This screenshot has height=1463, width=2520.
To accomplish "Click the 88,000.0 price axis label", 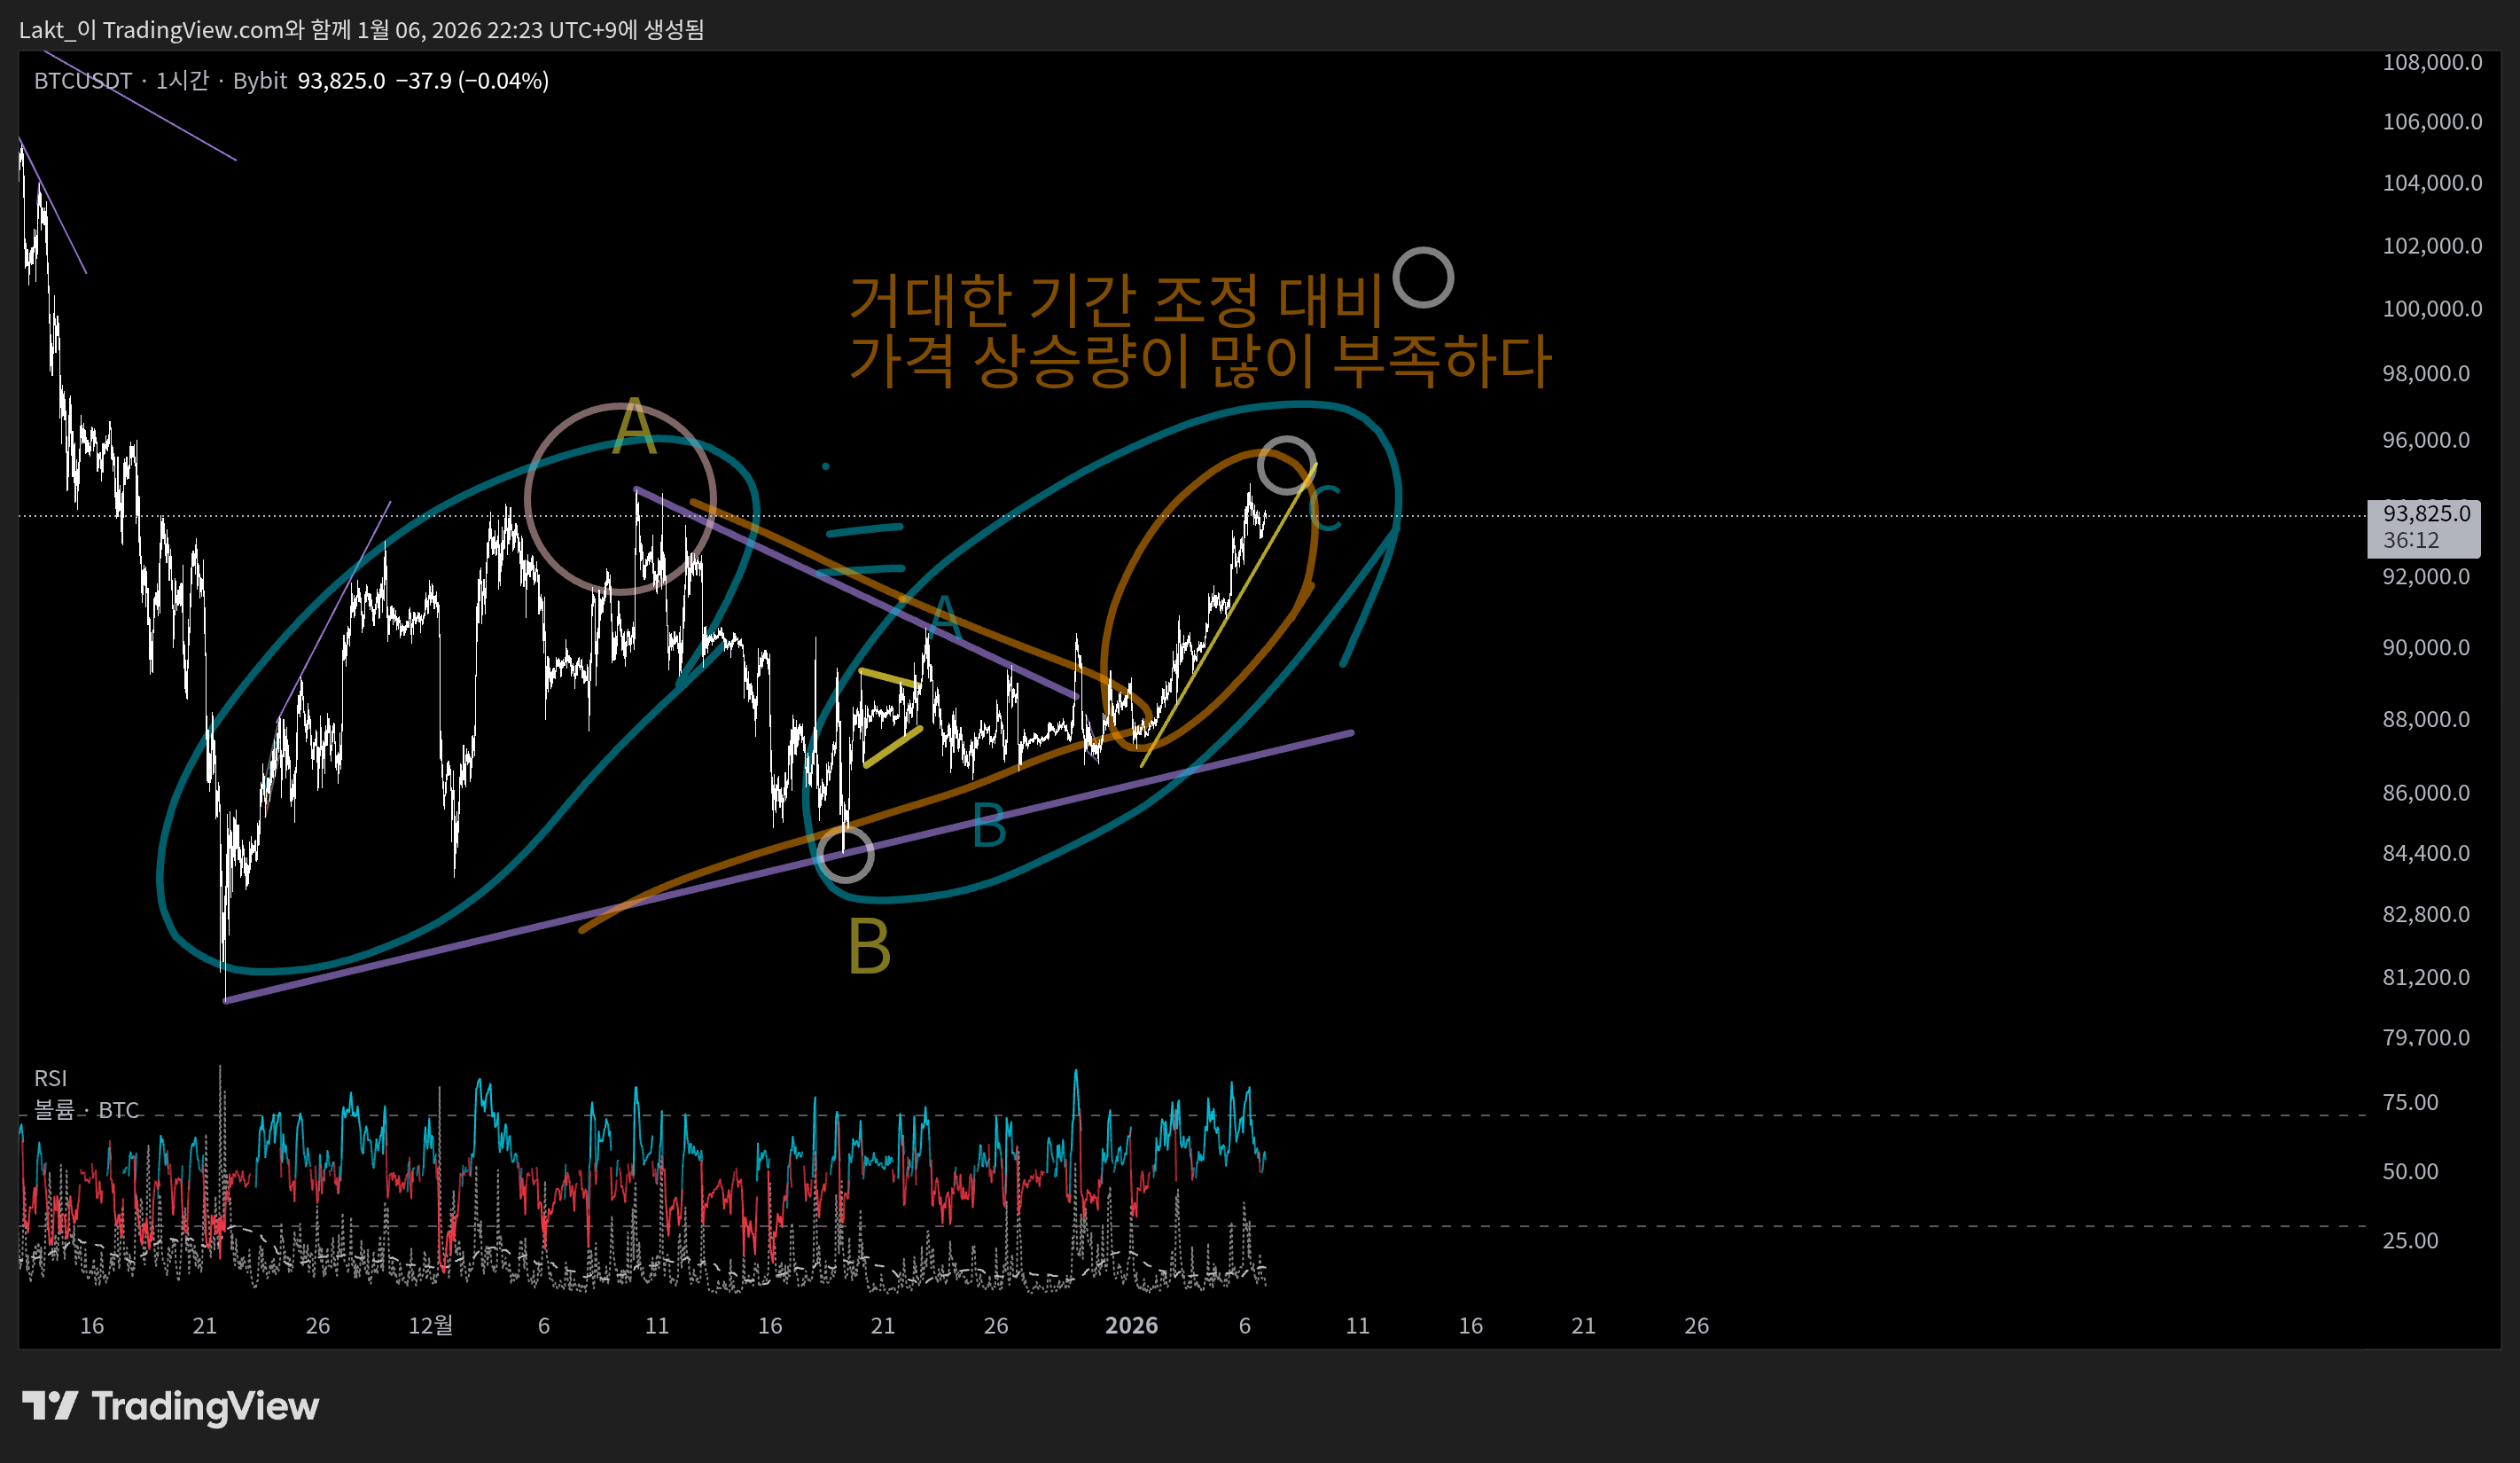I will [x=2426, y=720].
